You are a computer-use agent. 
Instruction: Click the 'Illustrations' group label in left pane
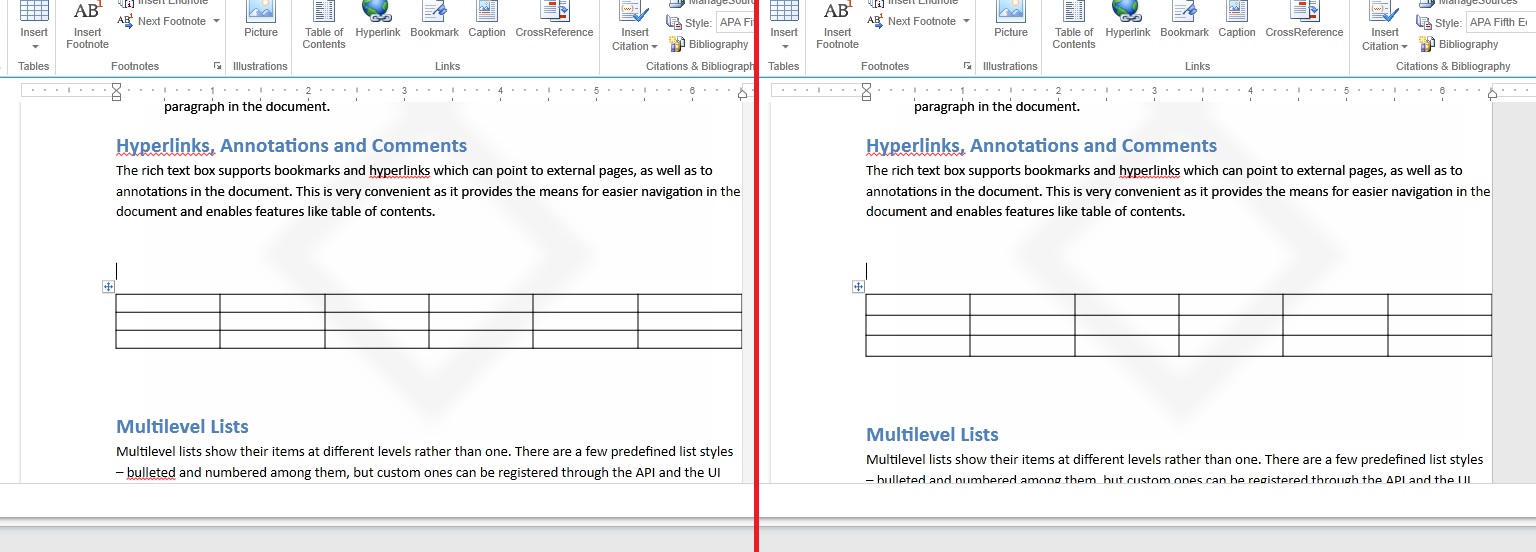[260, 66]
